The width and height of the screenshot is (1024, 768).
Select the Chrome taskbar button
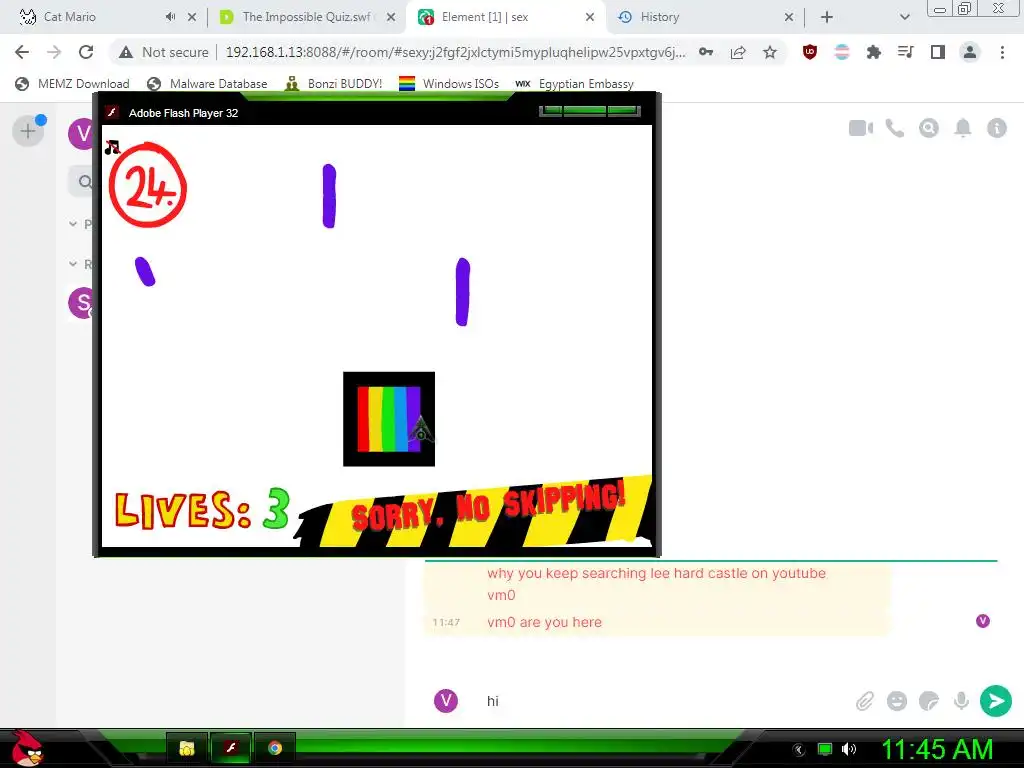(x=275, y=748)
